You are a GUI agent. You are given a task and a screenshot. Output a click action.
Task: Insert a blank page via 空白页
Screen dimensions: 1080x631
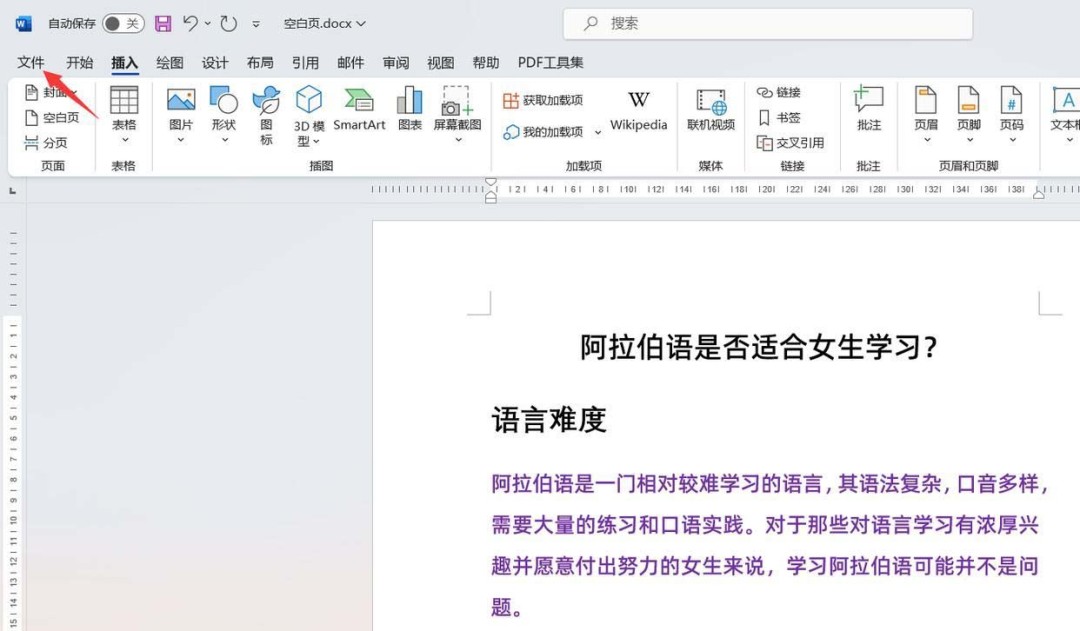coord(50,118)
